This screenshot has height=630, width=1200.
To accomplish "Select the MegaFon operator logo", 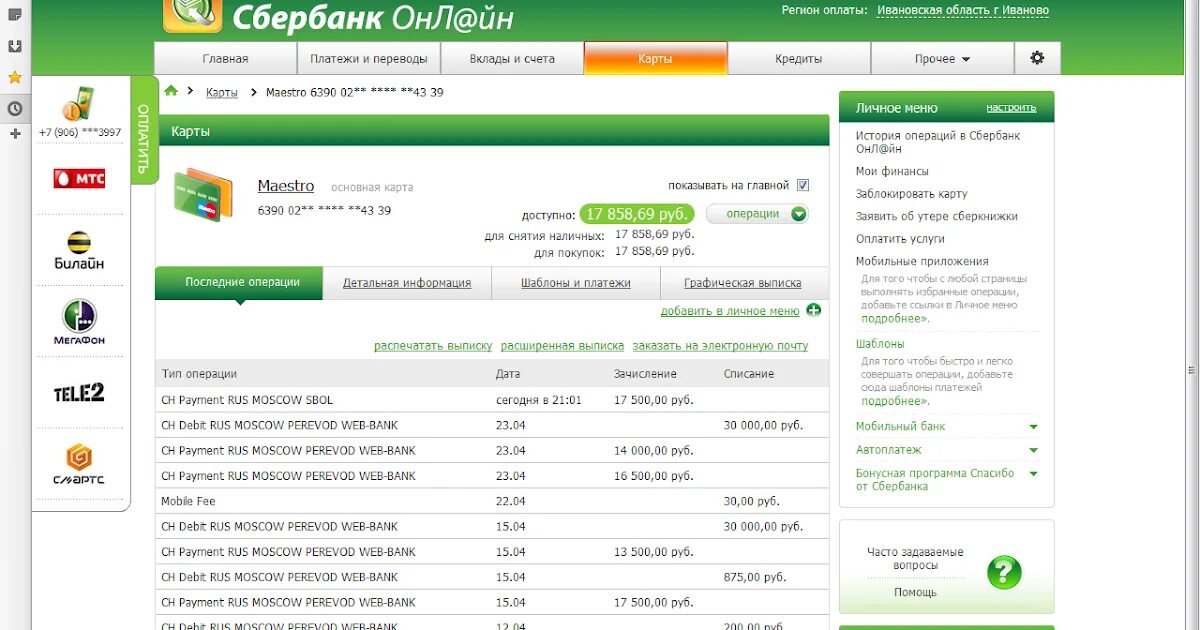I will coord(79,322).
